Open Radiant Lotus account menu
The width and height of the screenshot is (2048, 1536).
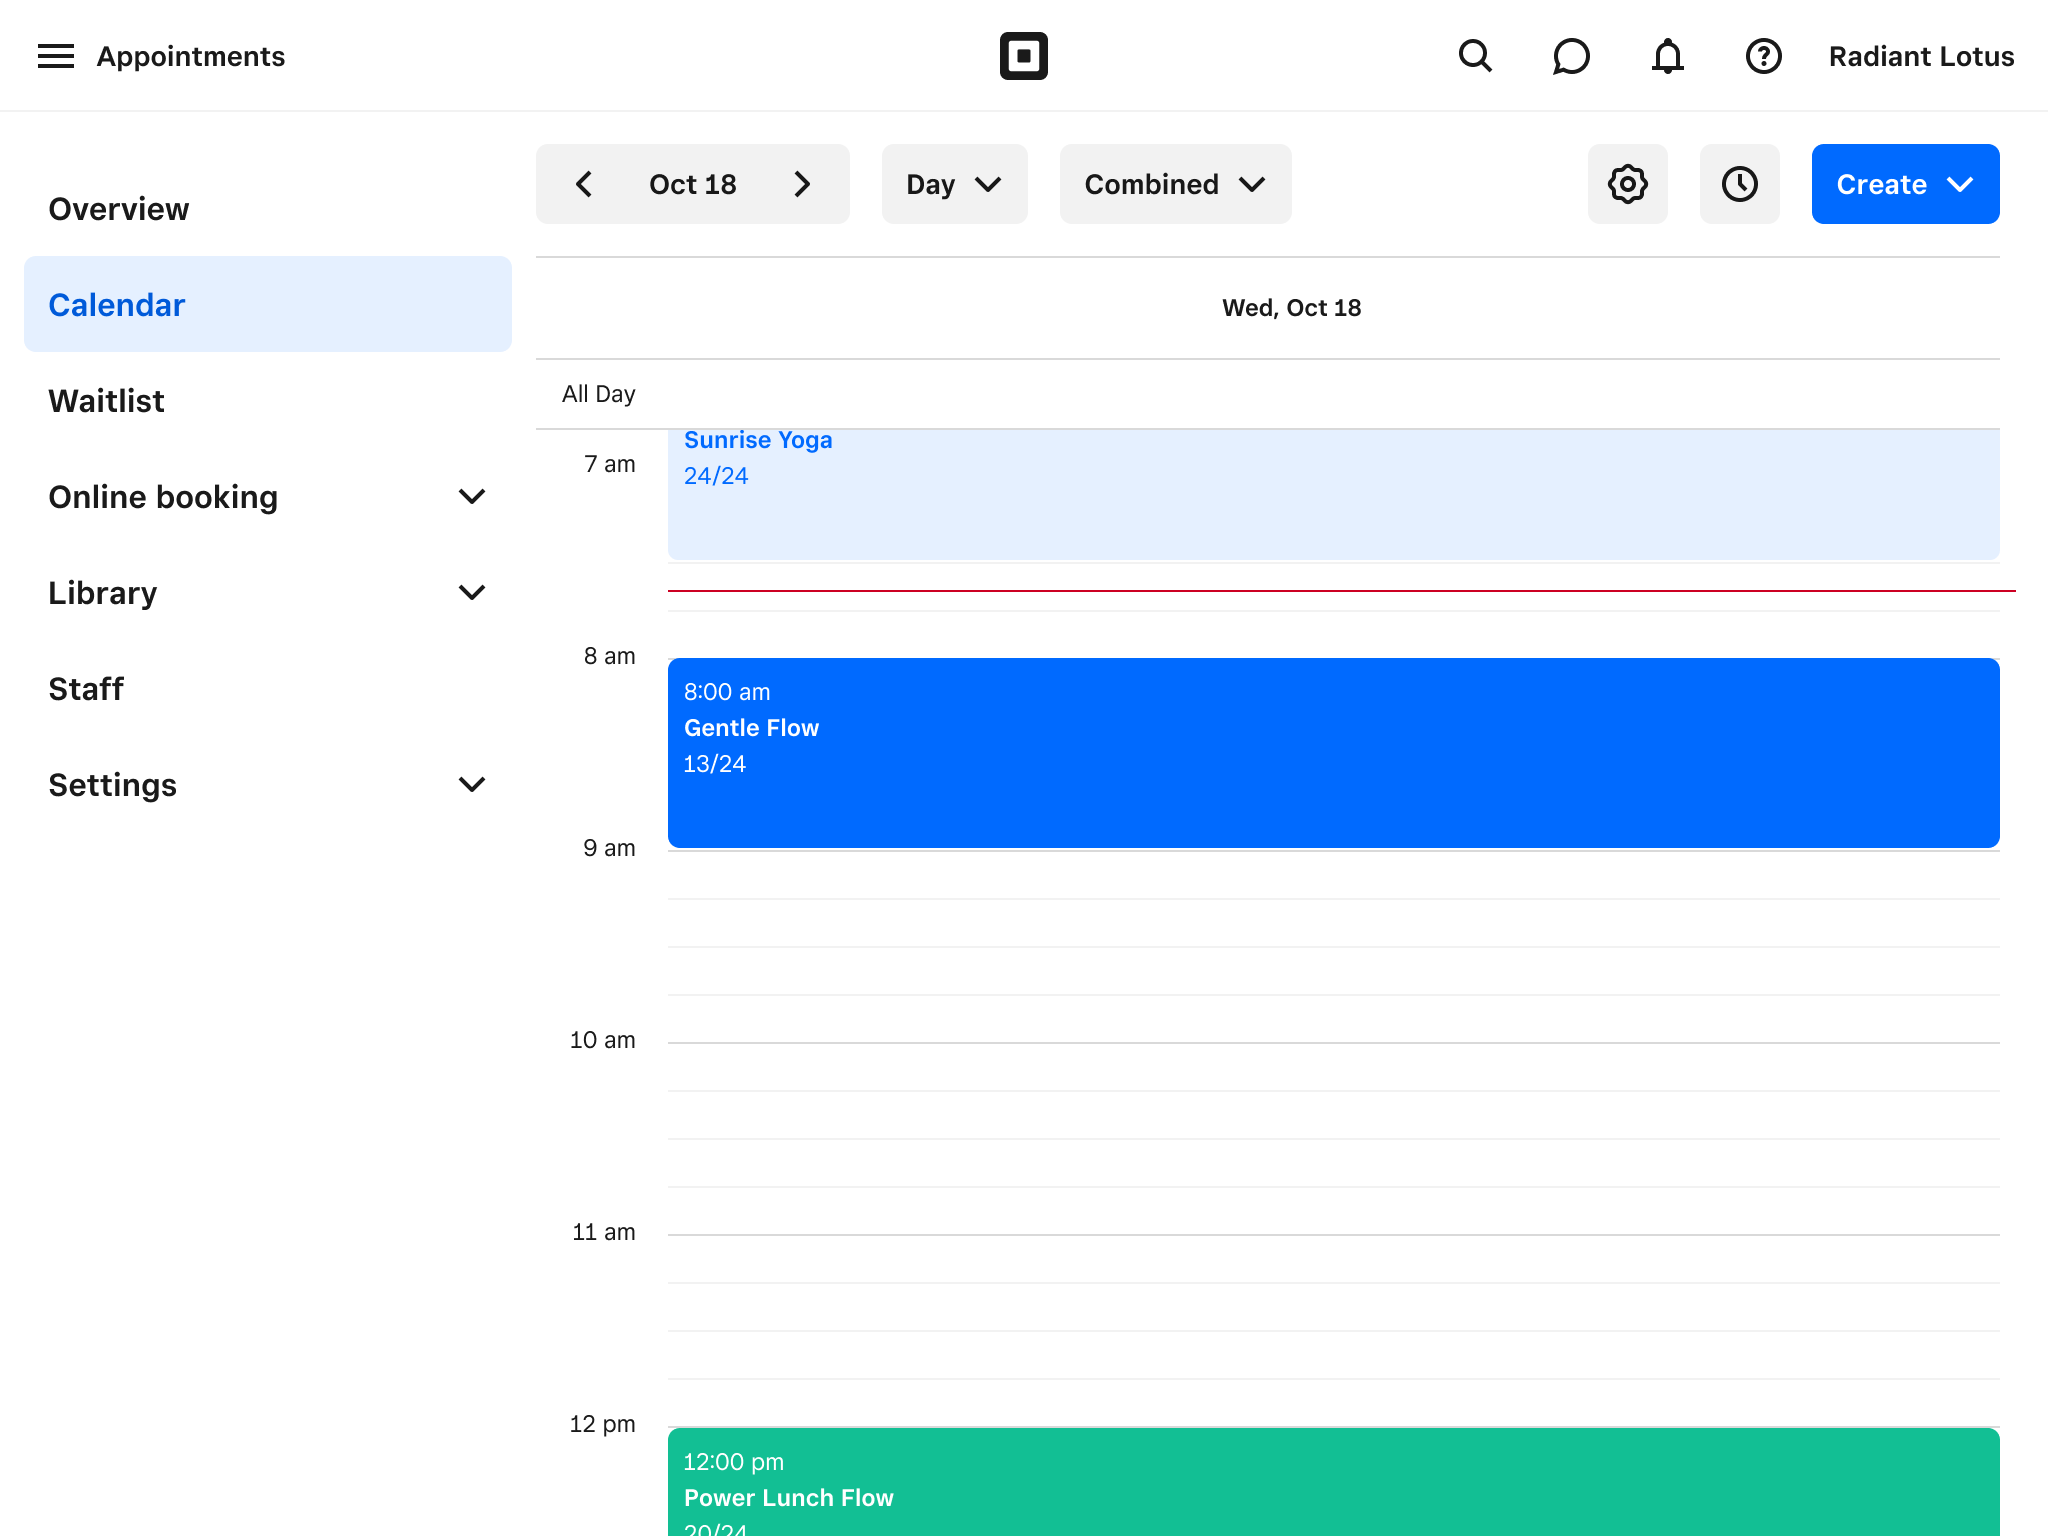coord(1921,56)
